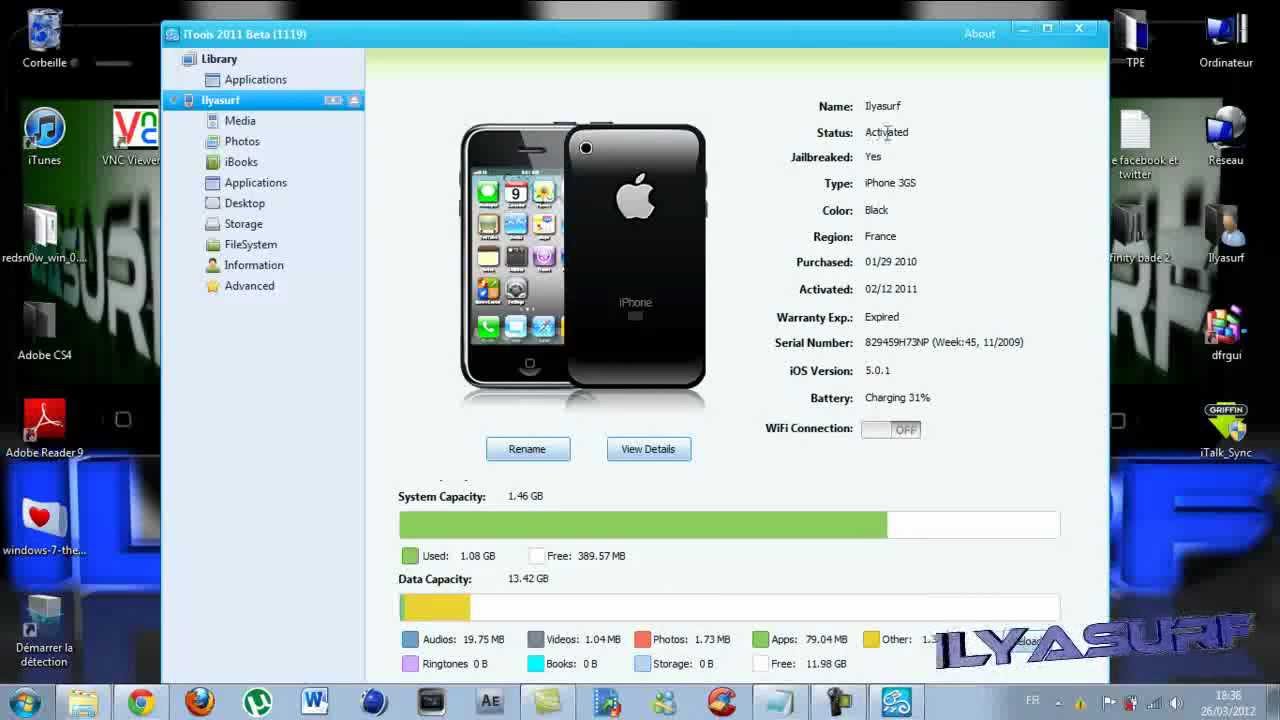The width and height of the screenshot is (1280, 720).
Task: Open Ilyasurf user folder on desktop
Action: (x=1226, y=234)
